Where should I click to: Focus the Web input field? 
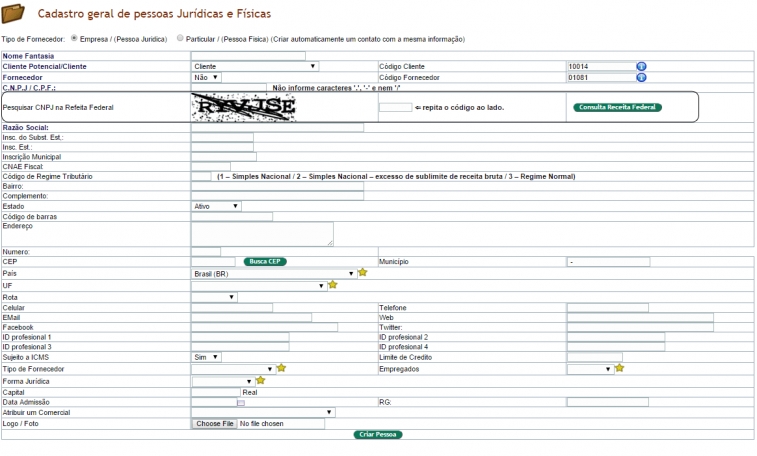click(640, 318)
